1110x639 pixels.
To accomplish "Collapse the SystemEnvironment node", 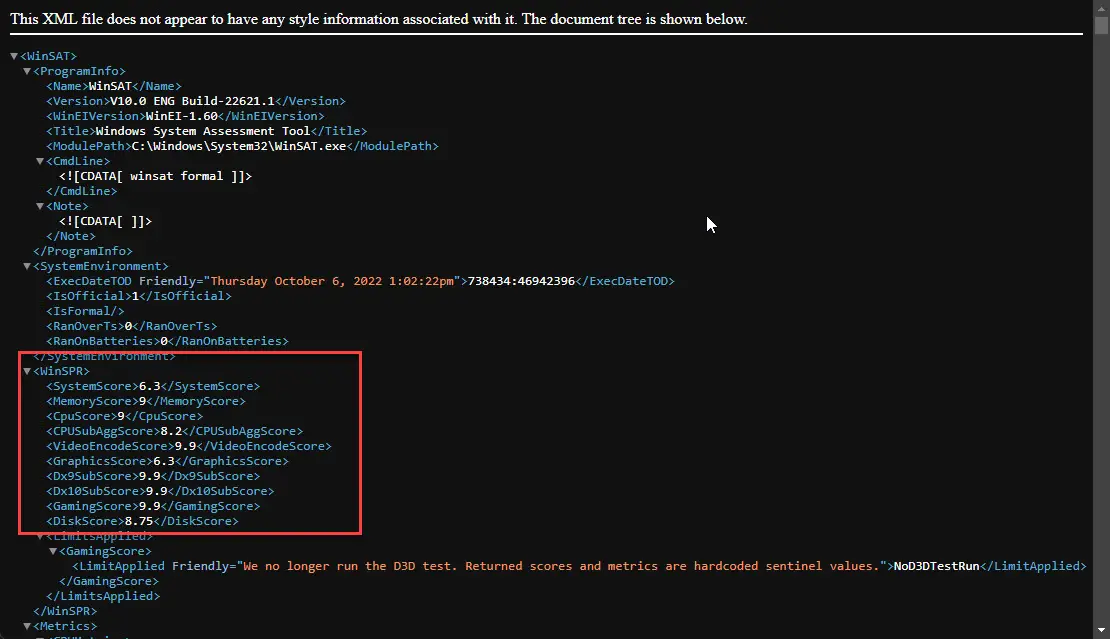I will coord(27,266).
